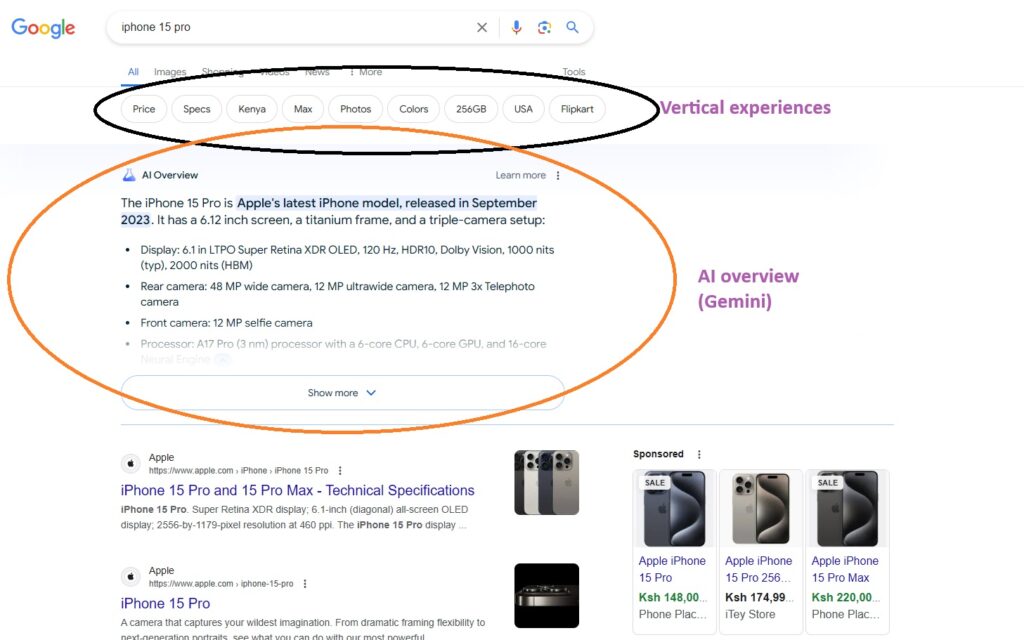The width and height of the screenshot is (1024, 640).
Task: Switch to the News tab
Action: [x=317, y=72]
